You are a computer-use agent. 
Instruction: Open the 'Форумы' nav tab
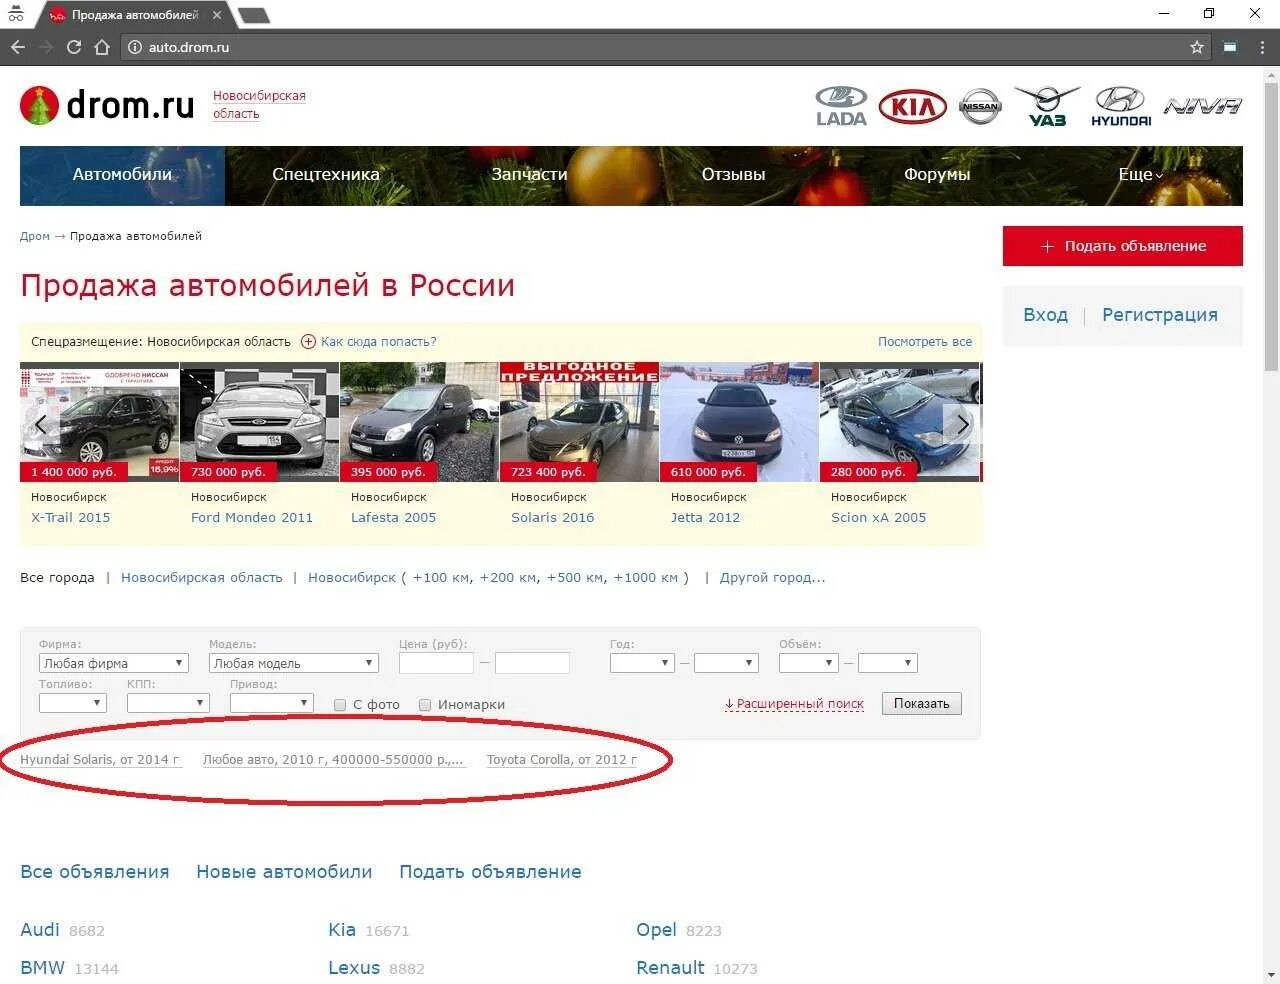click(x=937, y=175)
